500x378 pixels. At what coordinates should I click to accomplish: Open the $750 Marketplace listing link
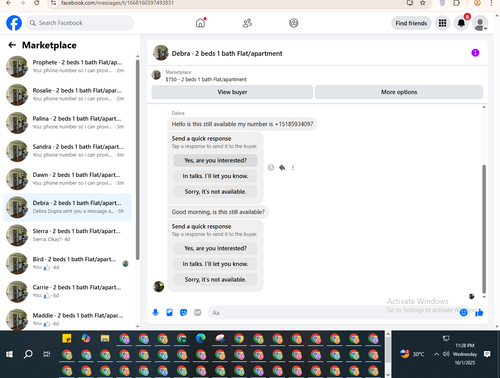pyautogui.click(x=206, y=79)
